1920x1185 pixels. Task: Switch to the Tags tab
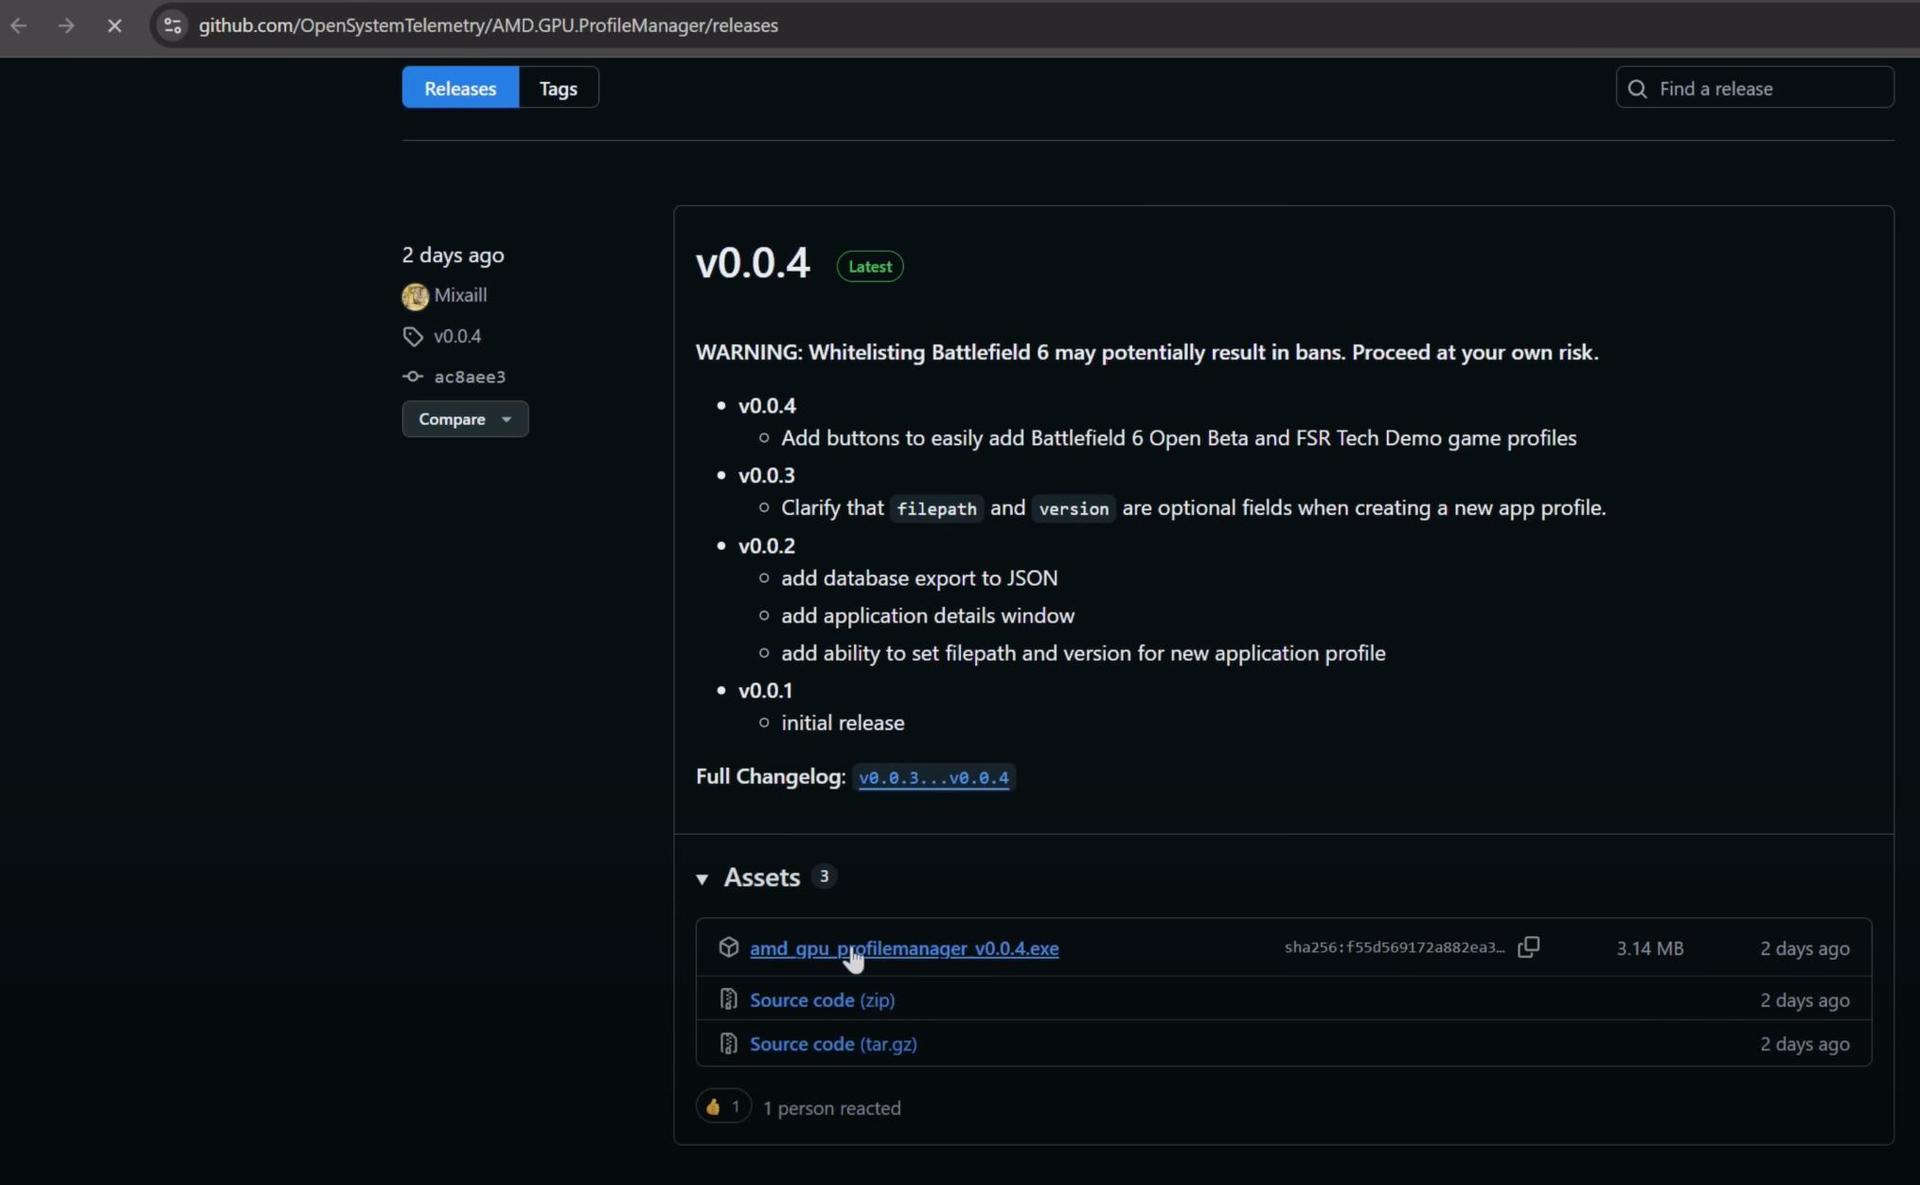[x=558, y=87]
